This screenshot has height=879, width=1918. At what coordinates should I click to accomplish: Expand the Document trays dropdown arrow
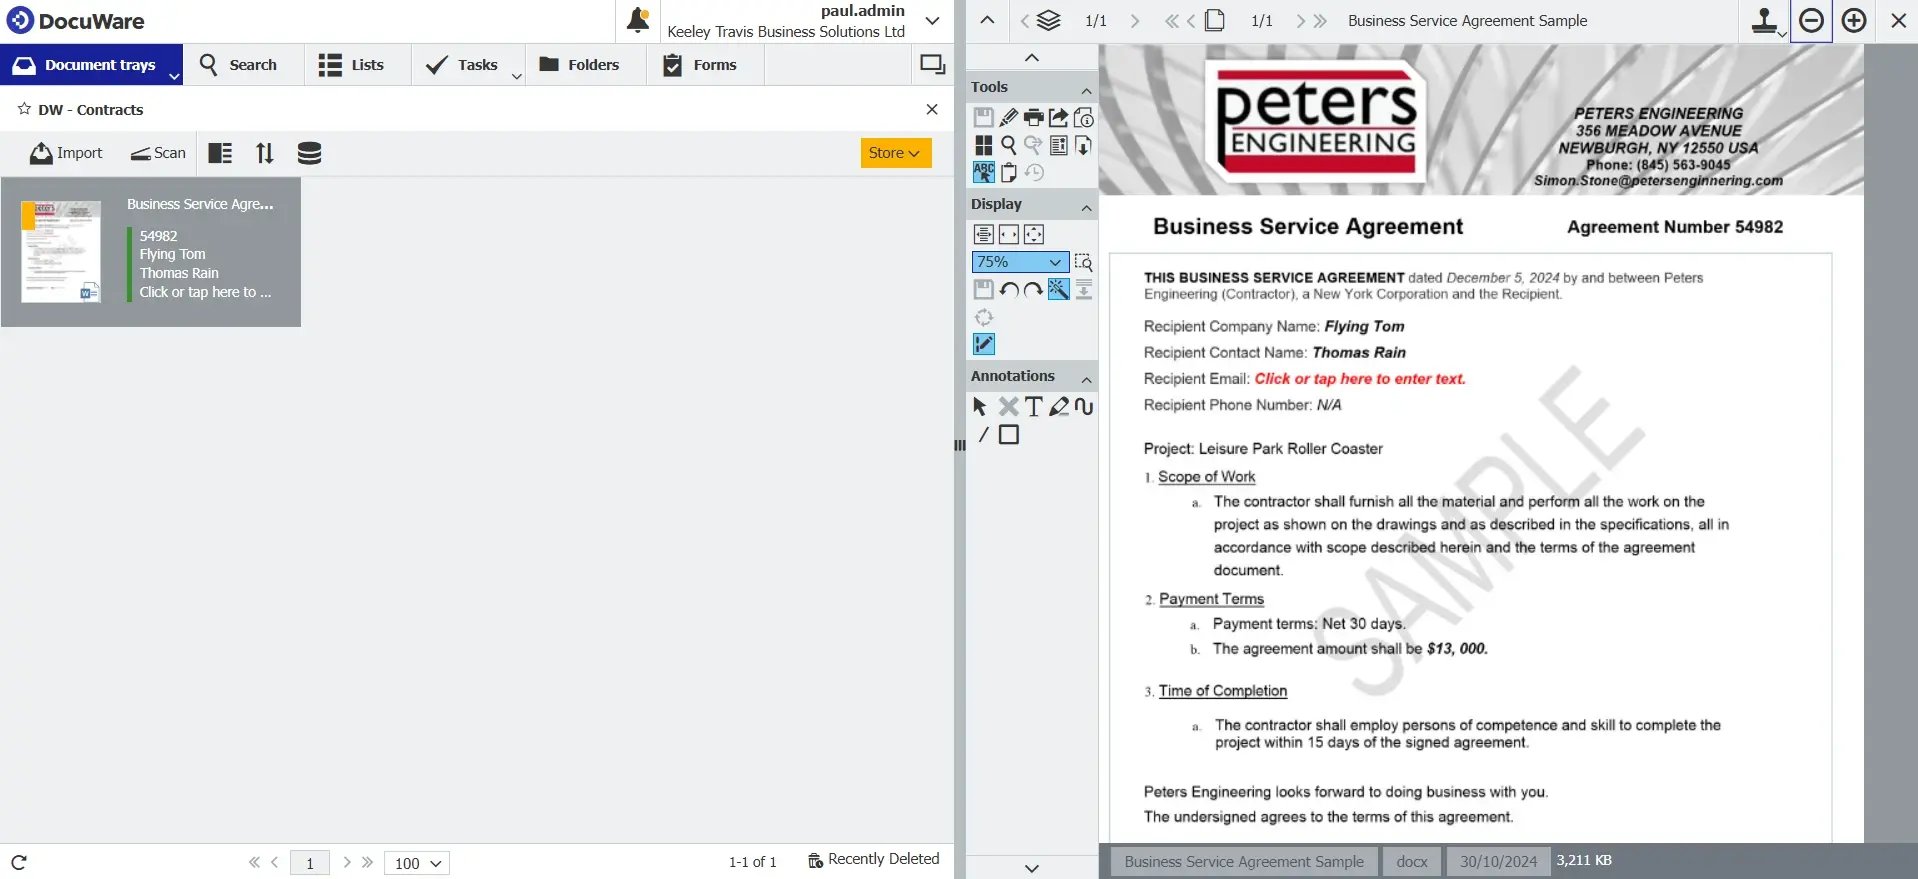click(174, 75)
